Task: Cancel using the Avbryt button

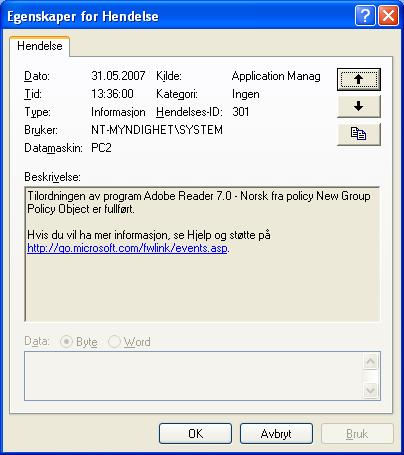Action: click(x=276, y=434)
